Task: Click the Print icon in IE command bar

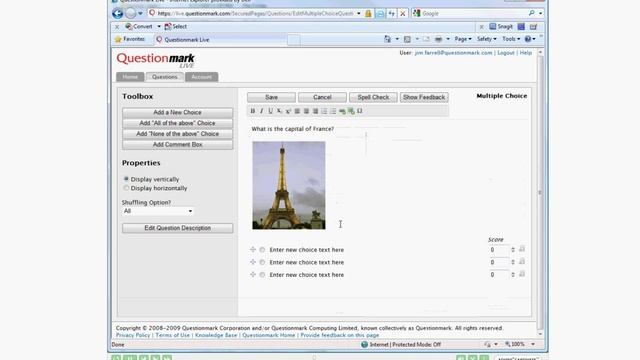Action: click(x=438, y=39)
